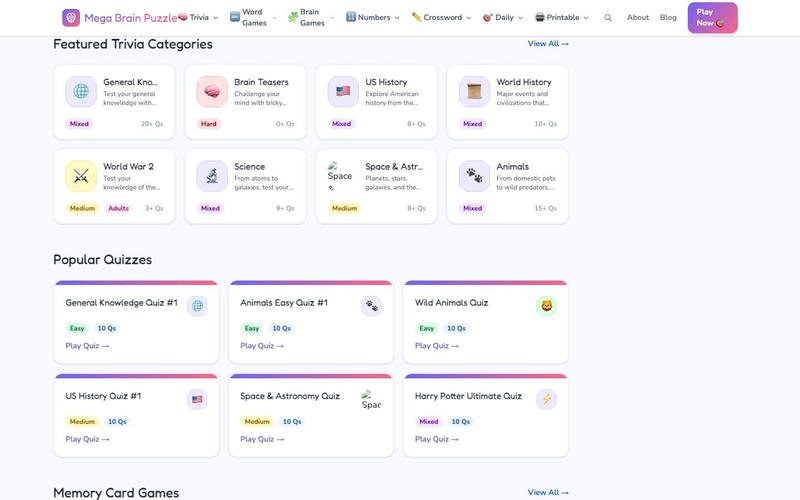The width and height of the screenshot is (800, 500).
Task: Click the dart target icon beside Daily
Action: pyautogui.click(x=488, y=17)
